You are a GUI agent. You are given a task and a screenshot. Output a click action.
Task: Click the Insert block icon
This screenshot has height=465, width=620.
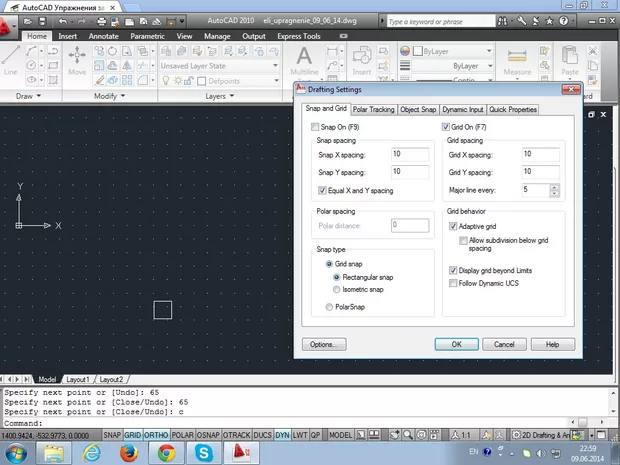coord(361,60)
